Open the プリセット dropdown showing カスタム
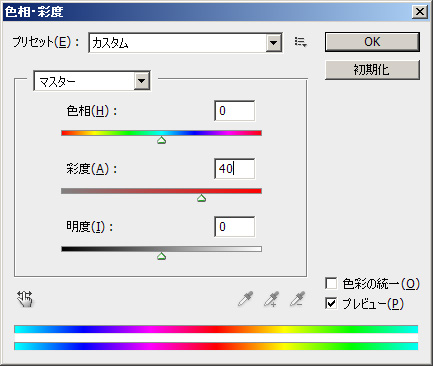 (186, 43)
